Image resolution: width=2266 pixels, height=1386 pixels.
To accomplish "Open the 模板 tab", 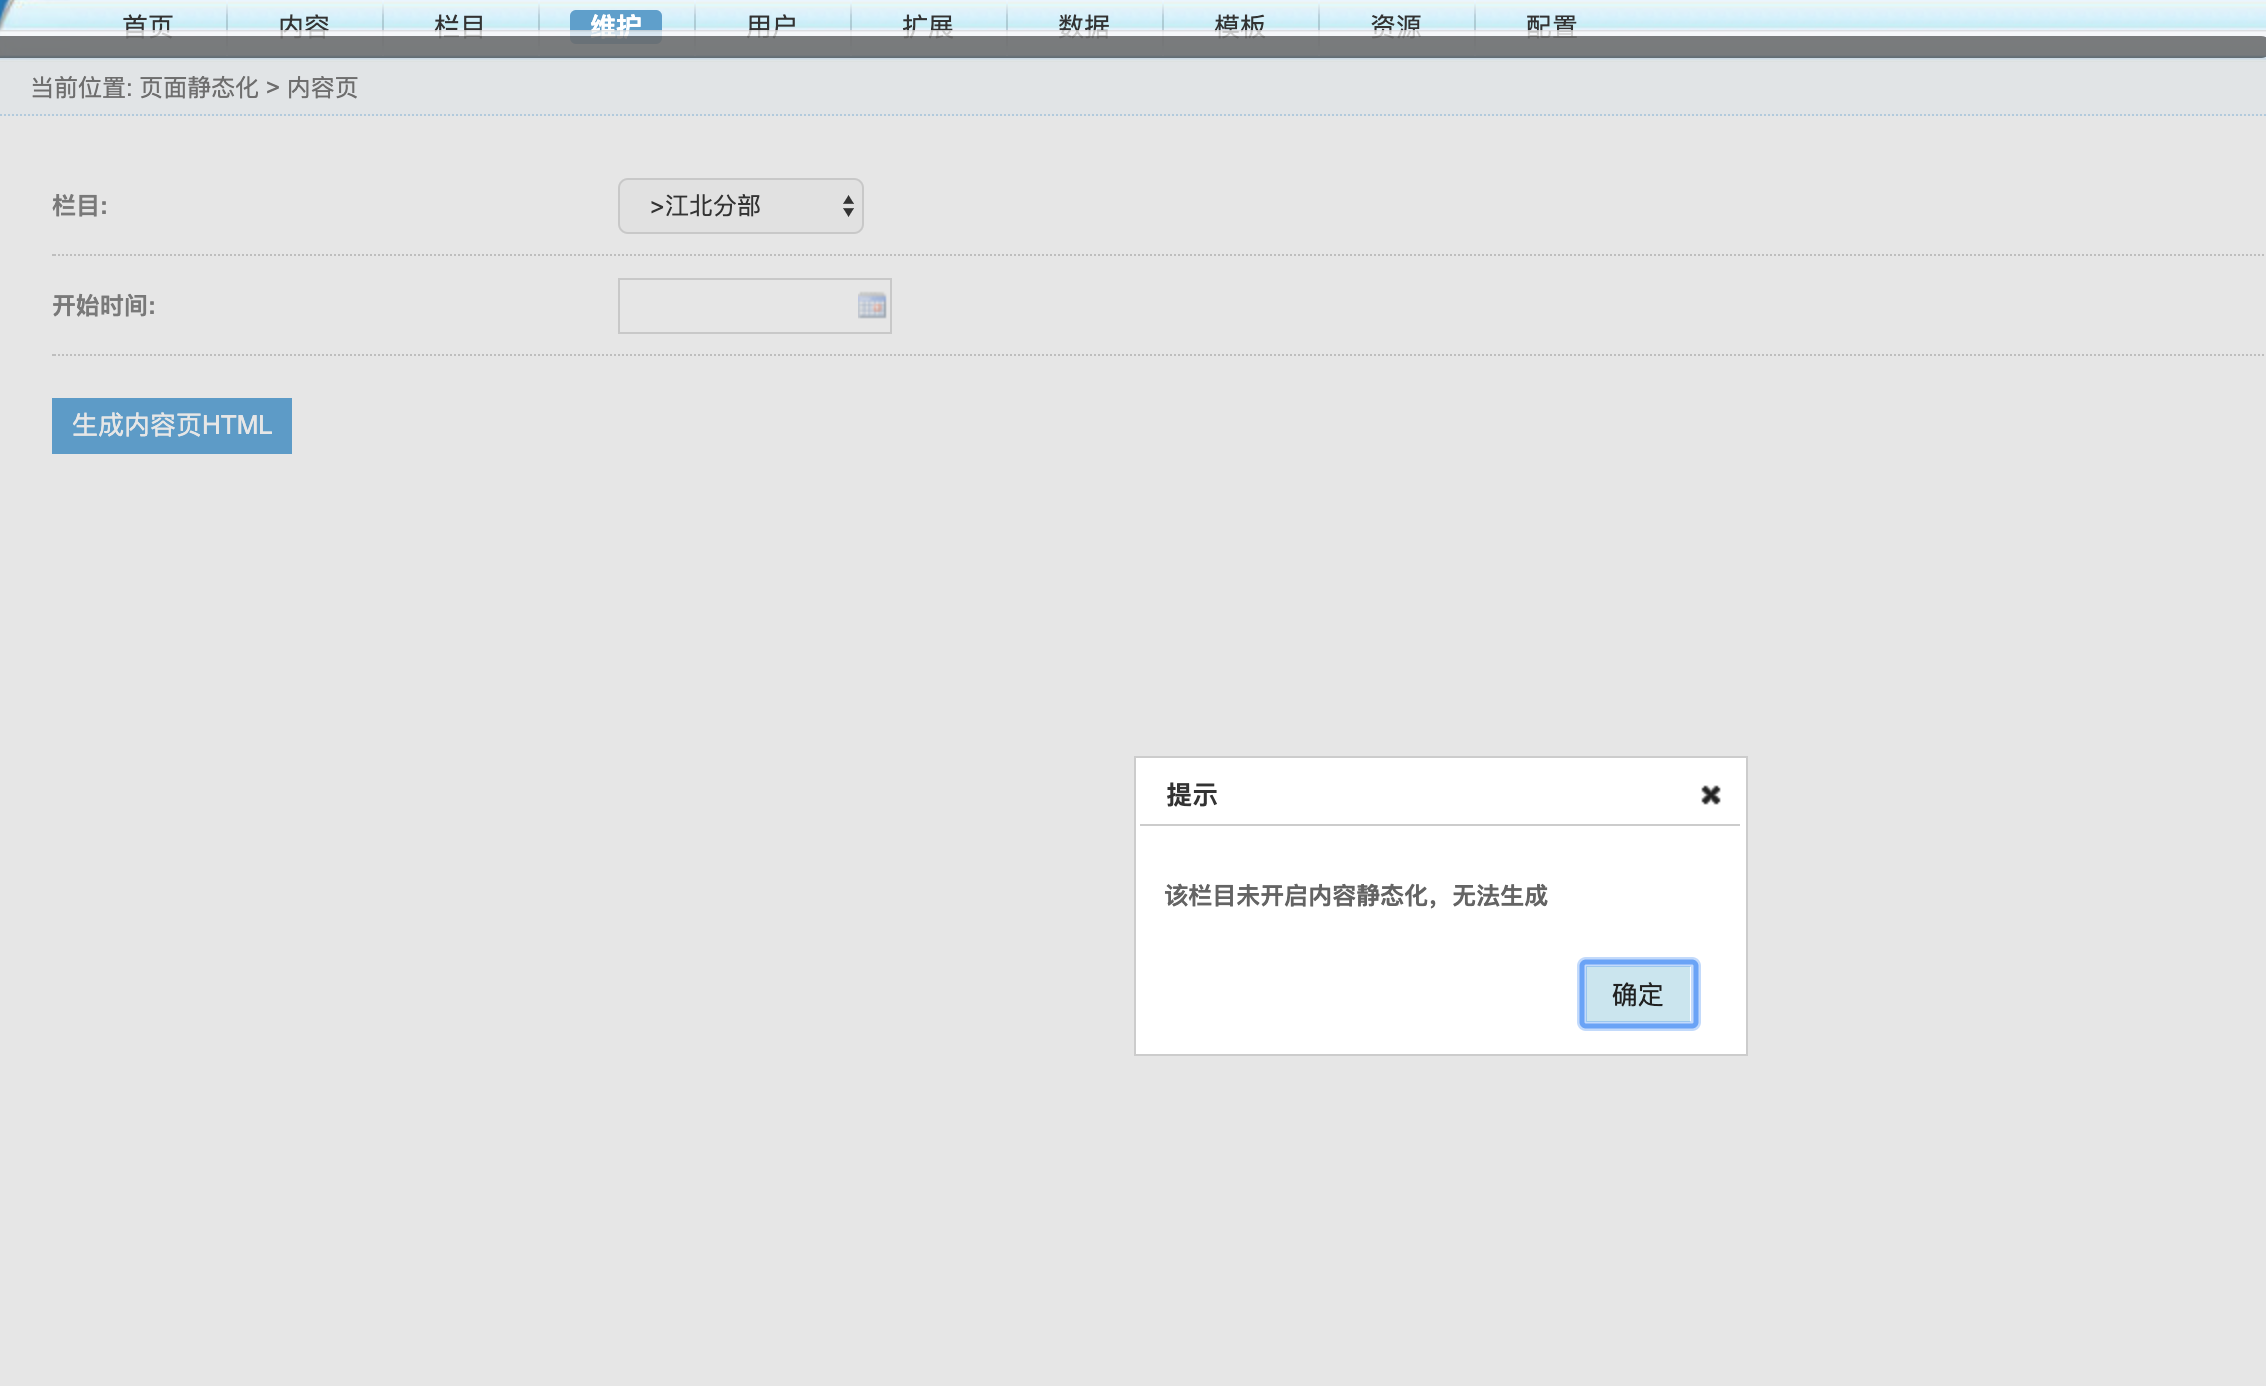I will (1240, 23).
